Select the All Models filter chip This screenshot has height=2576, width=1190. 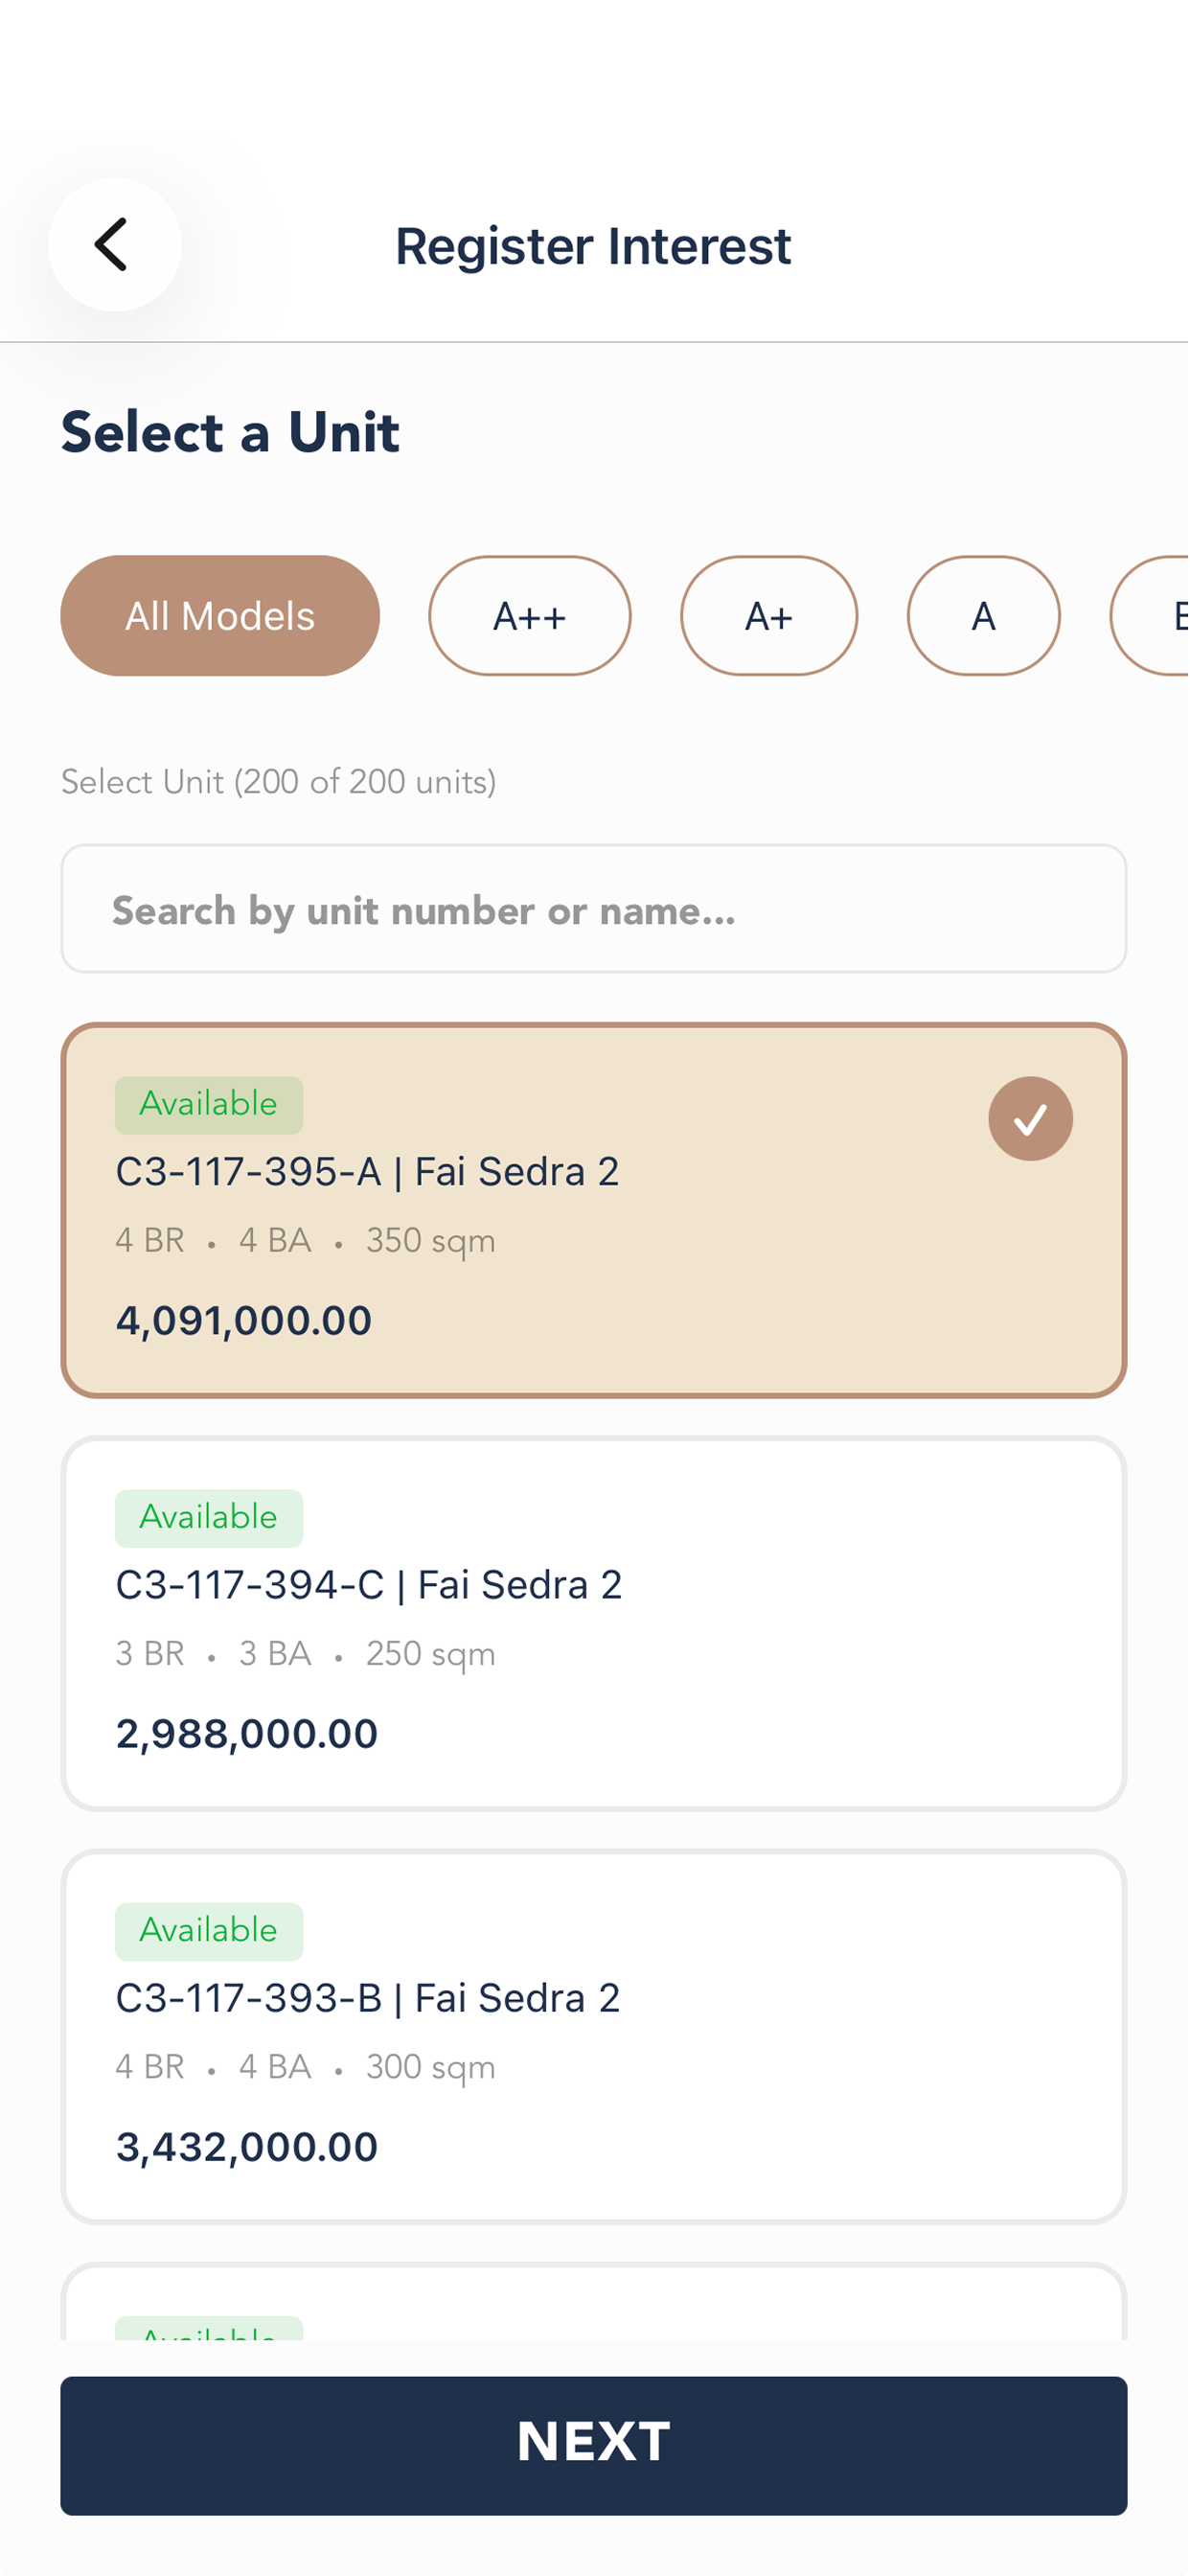(x=220, y=616)
